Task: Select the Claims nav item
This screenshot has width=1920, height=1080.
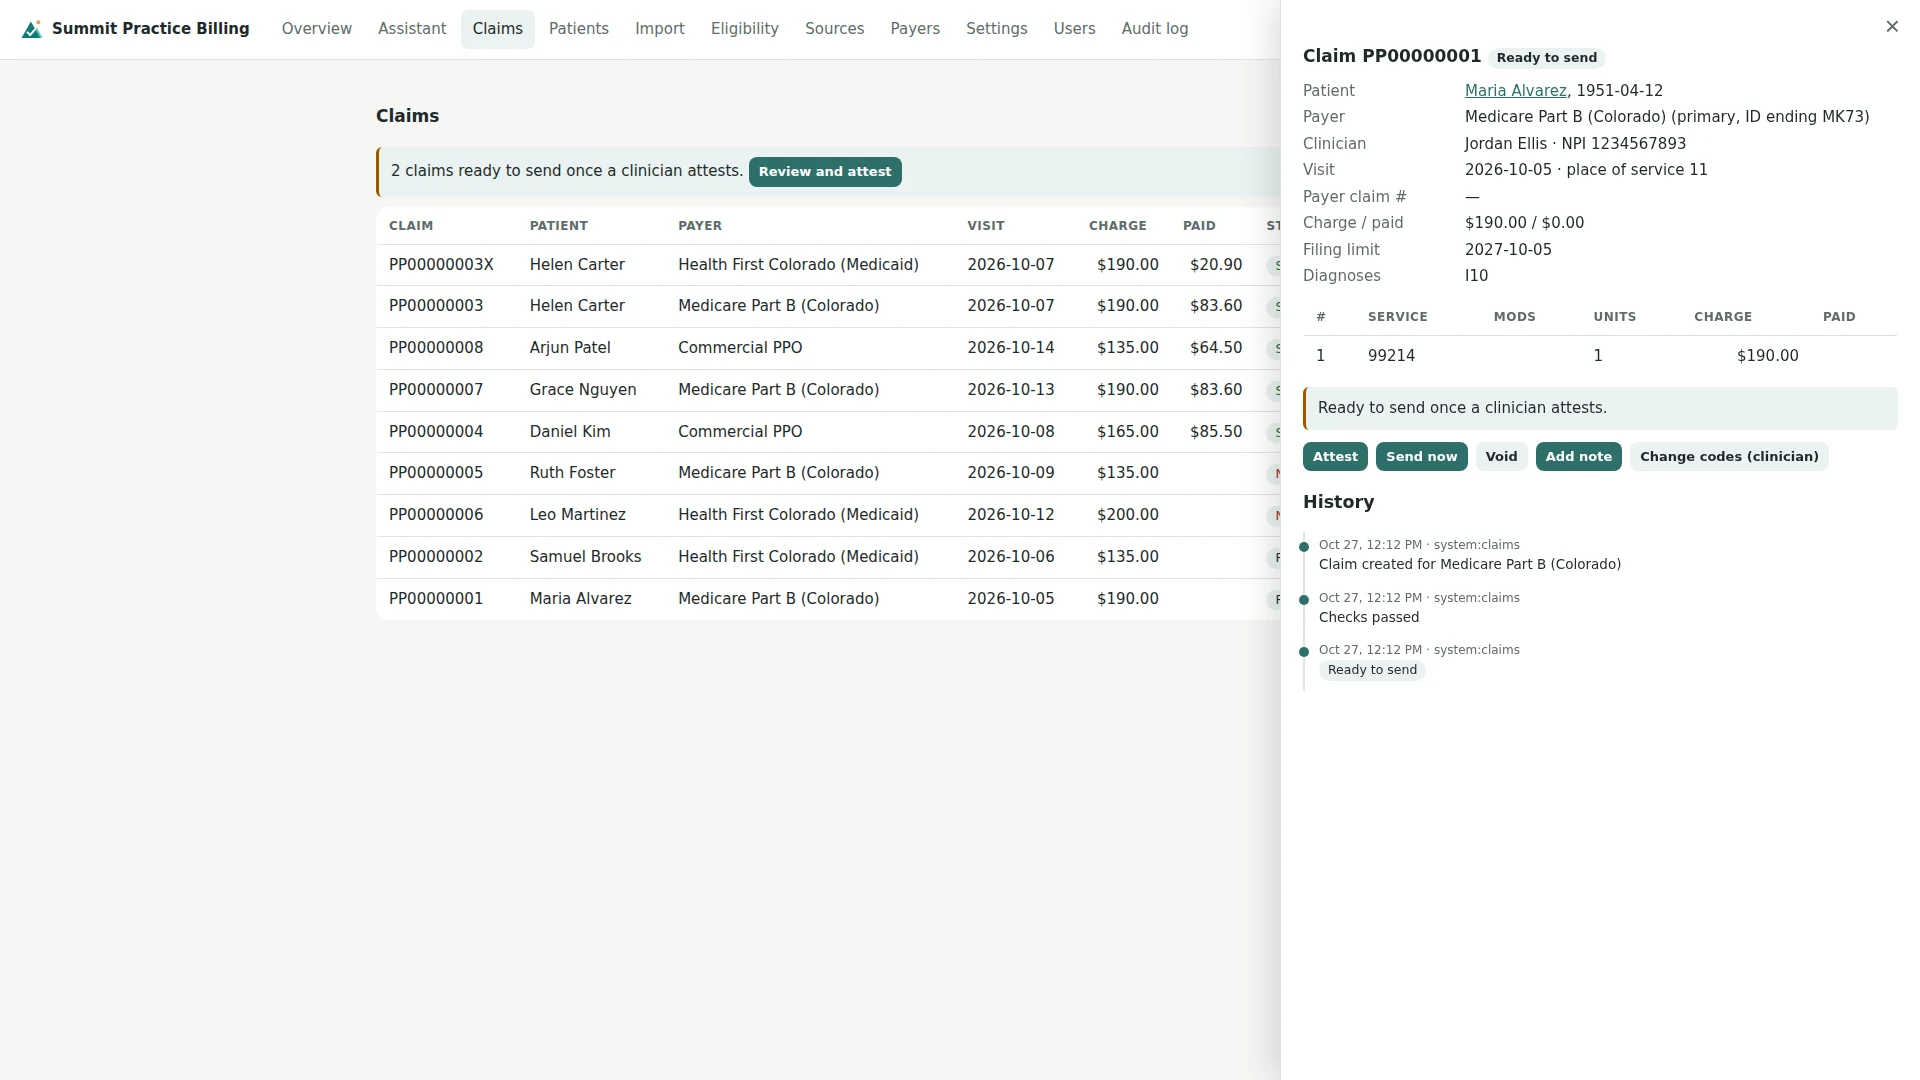Action: pyautogui.click(x=497, y=29)
